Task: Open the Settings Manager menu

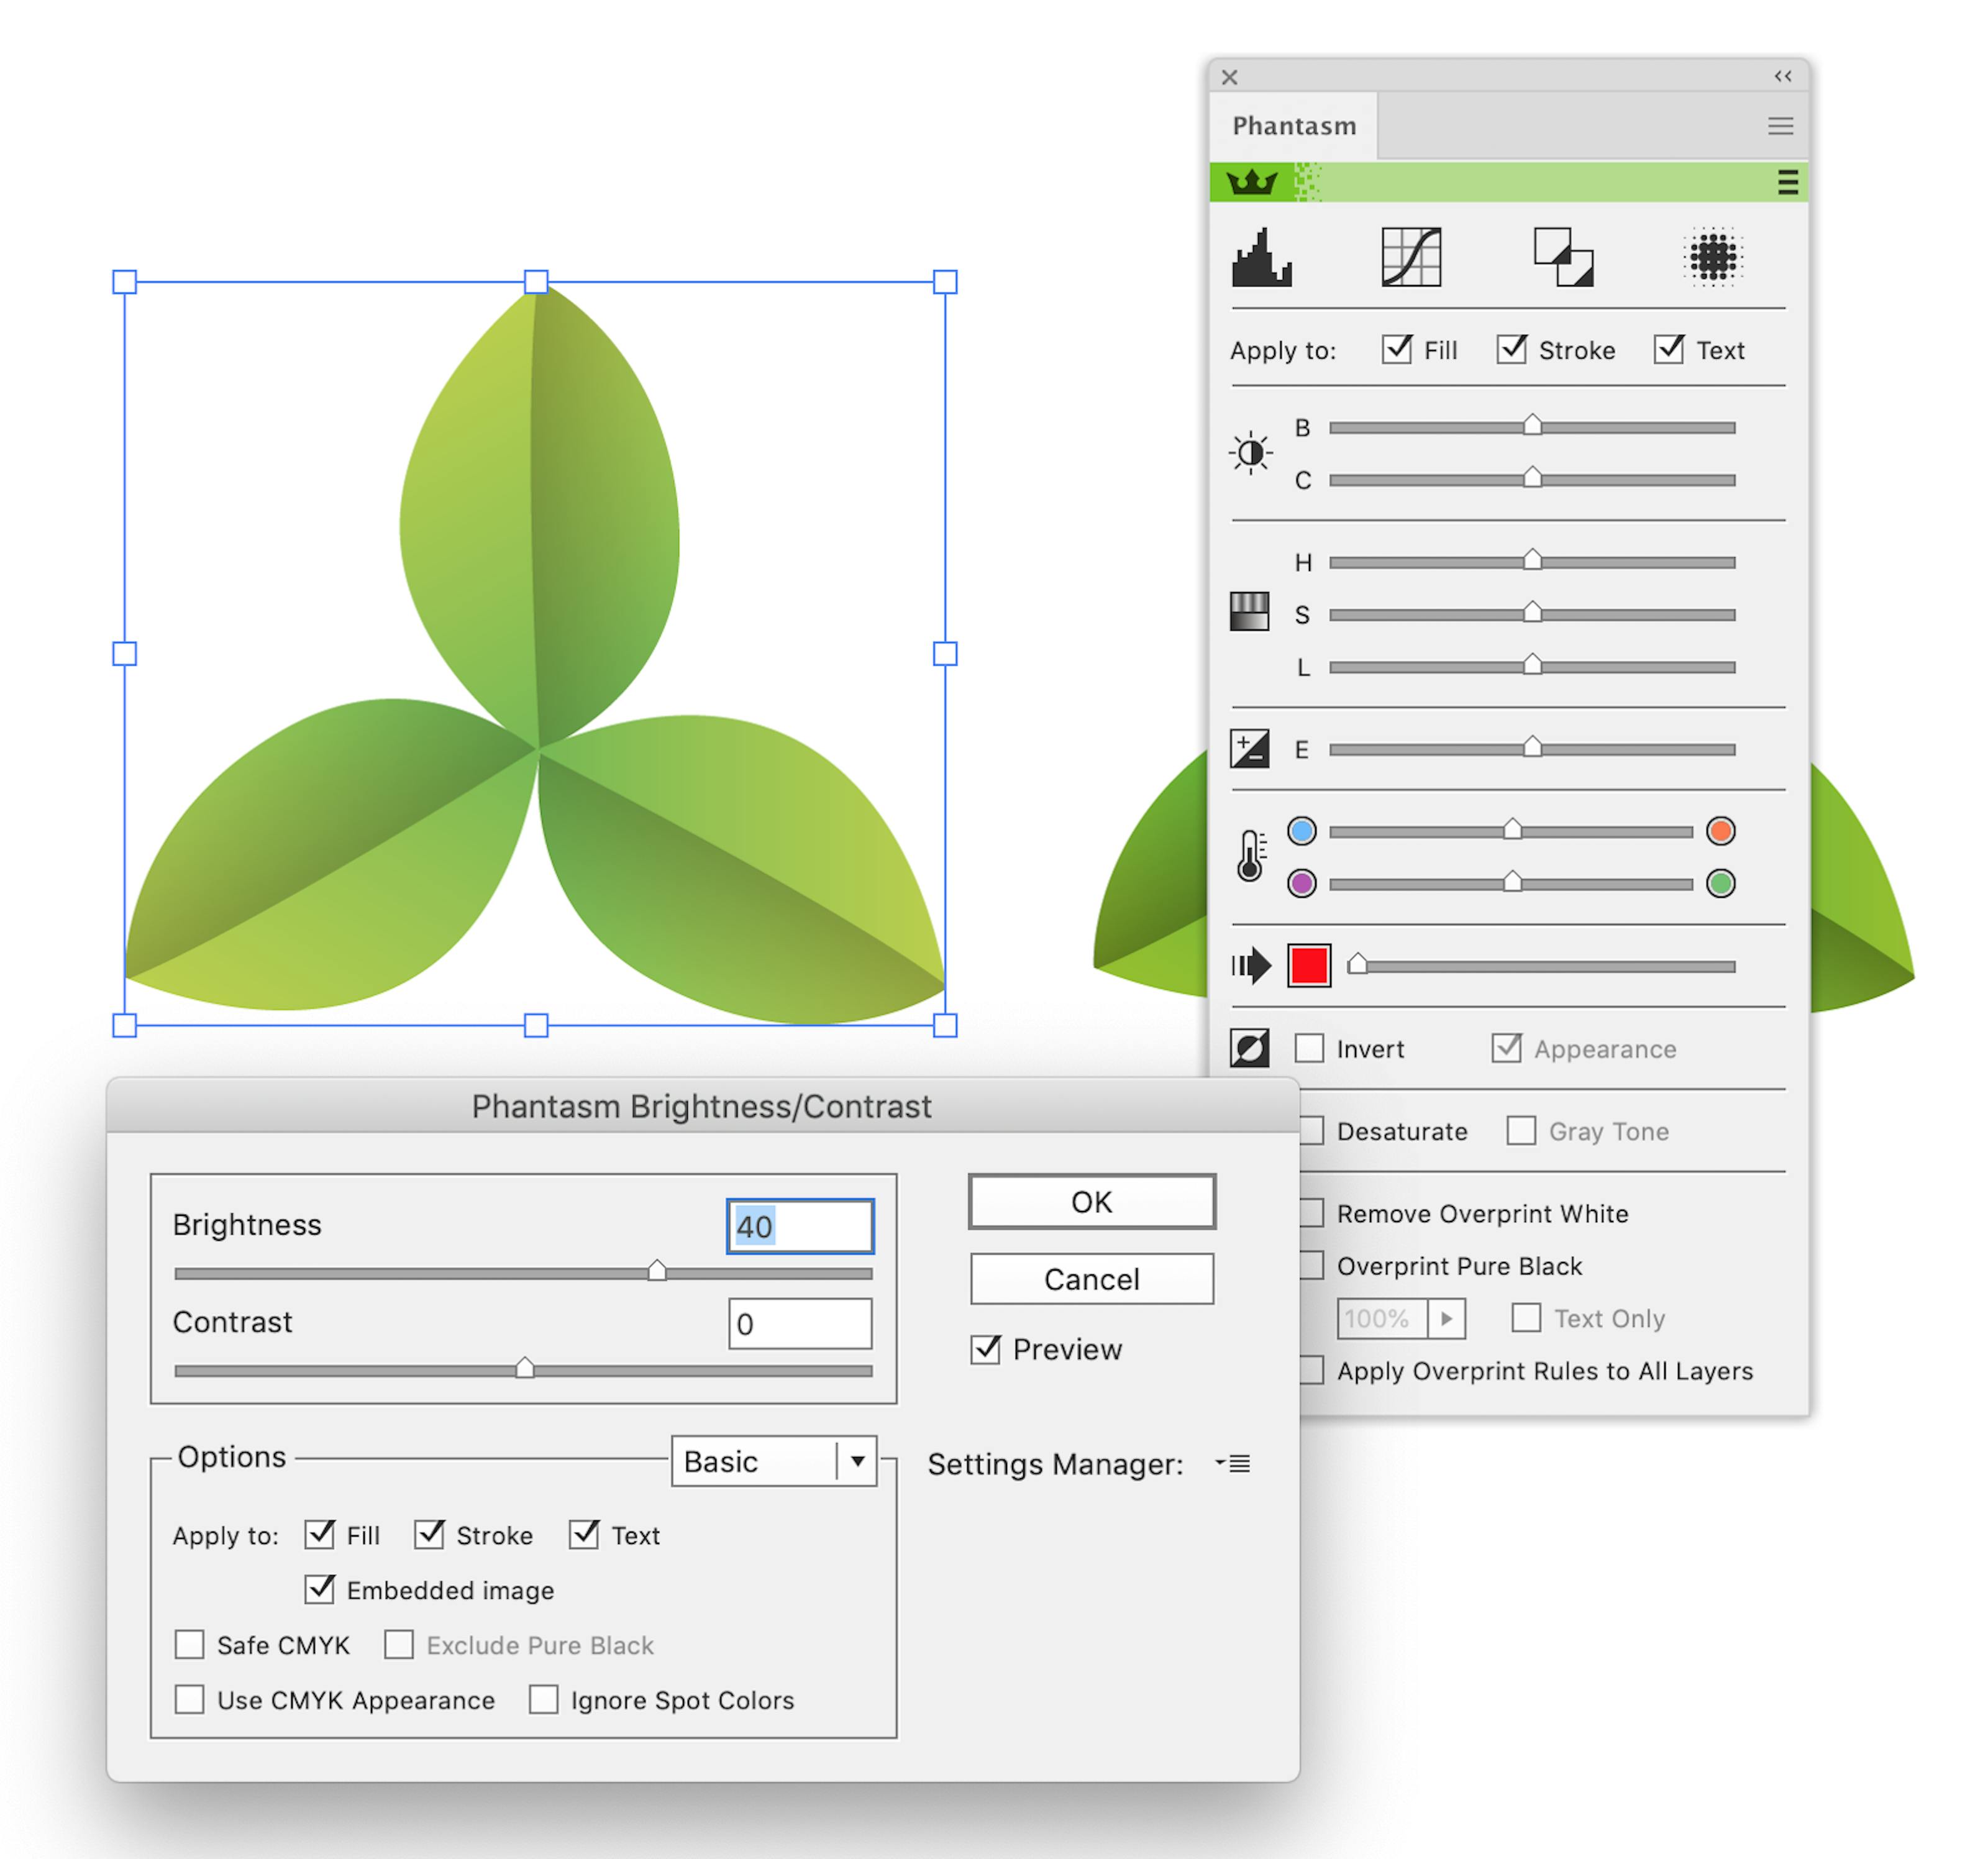Action: 1234,1464
